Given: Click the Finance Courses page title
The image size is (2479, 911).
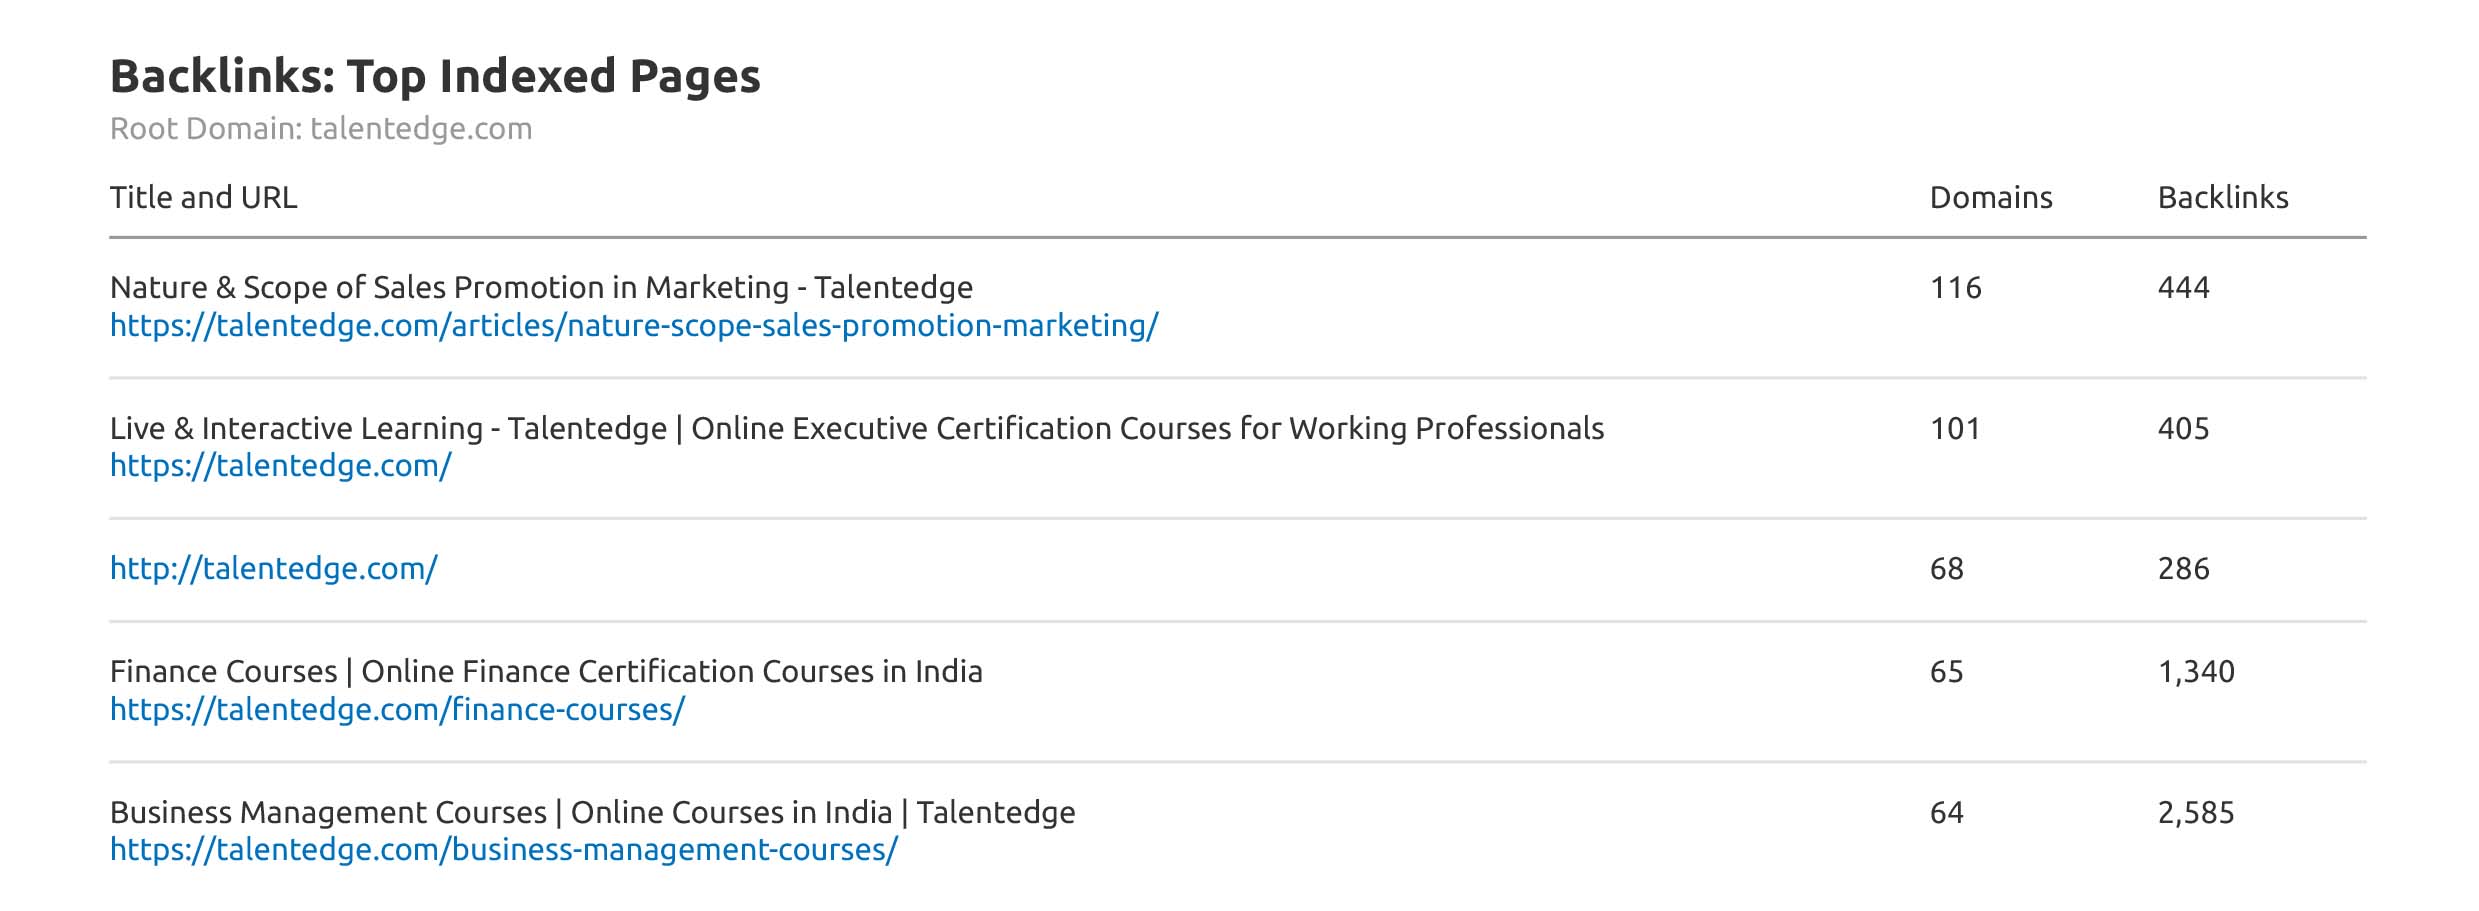Looking at the screenshot, I should coord(546,672).
